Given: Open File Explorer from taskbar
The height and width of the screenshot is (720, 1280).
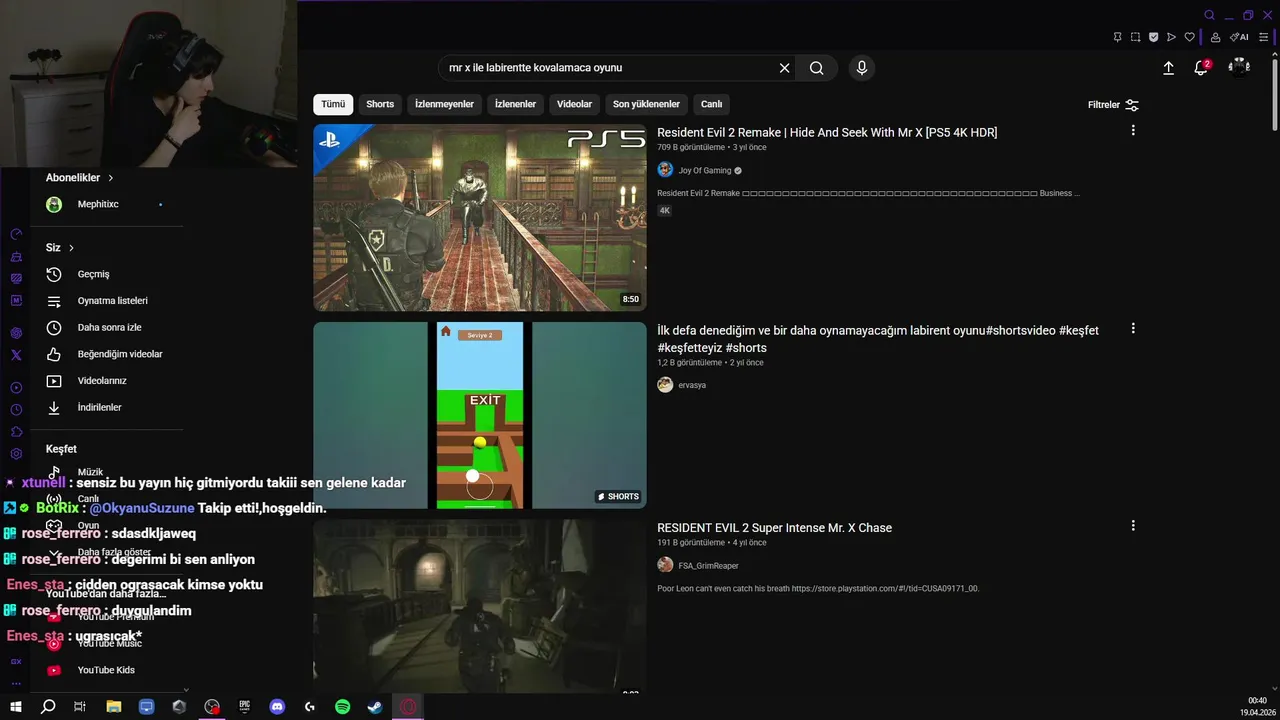Looking at the screenshot, I should 114,707.
